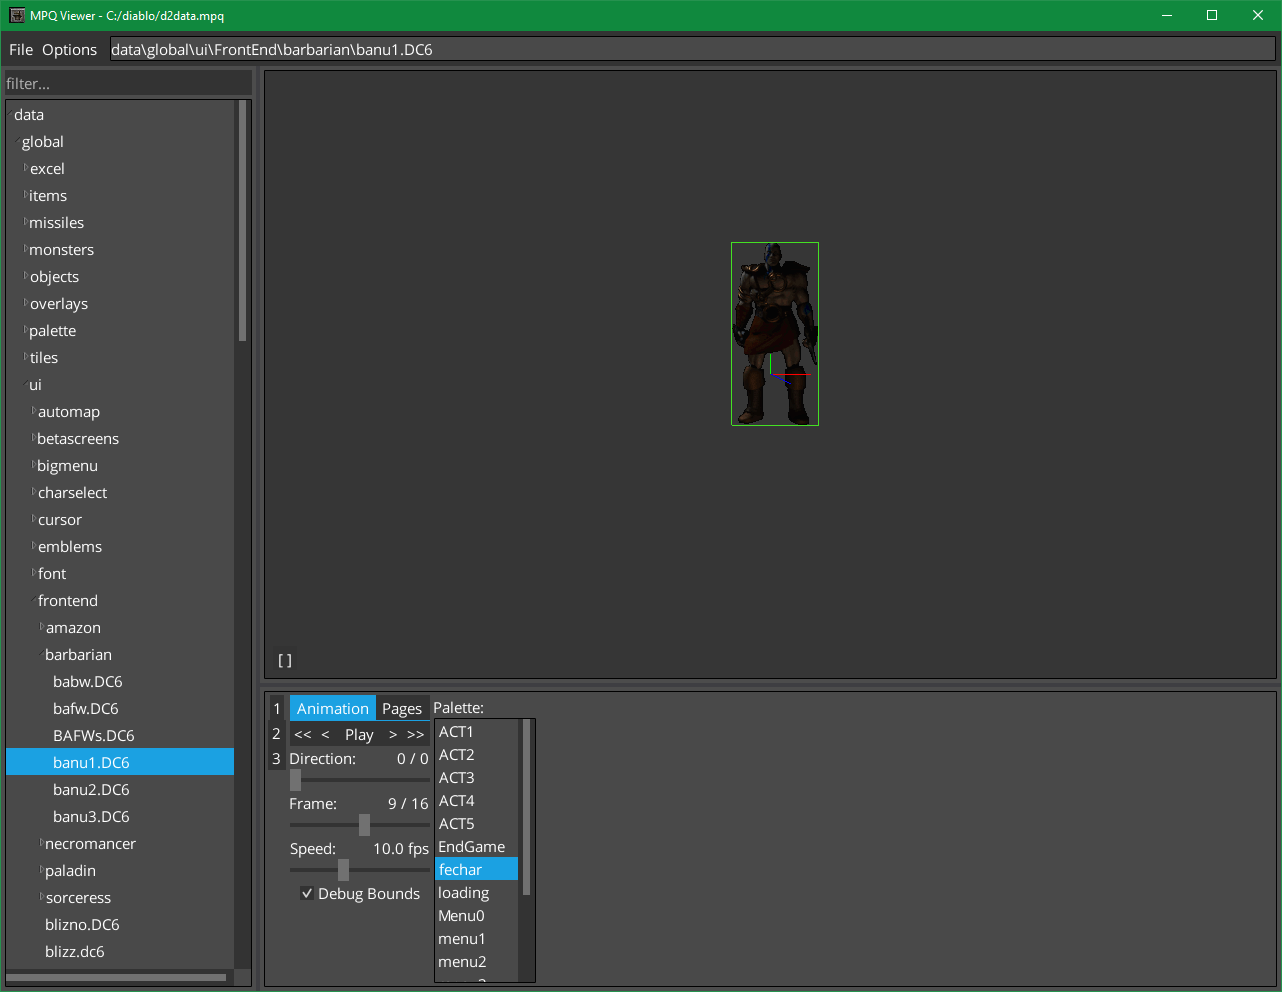Select side tab 1

click(x=277, y=708)
